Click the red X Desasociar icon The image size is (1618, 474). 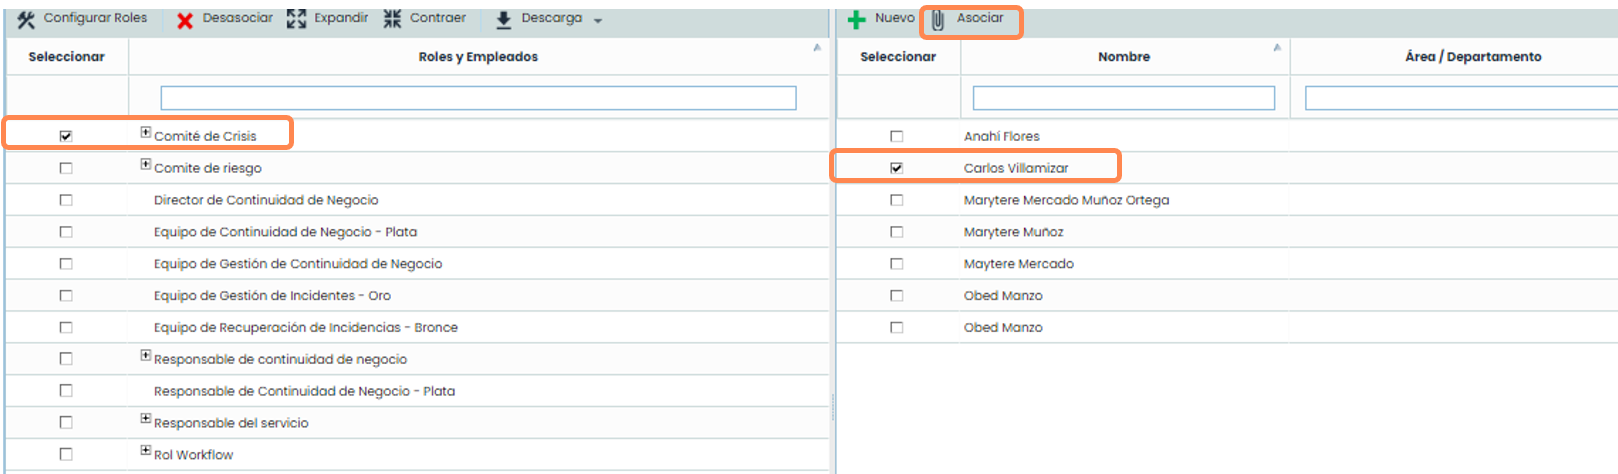pos(185,20)
